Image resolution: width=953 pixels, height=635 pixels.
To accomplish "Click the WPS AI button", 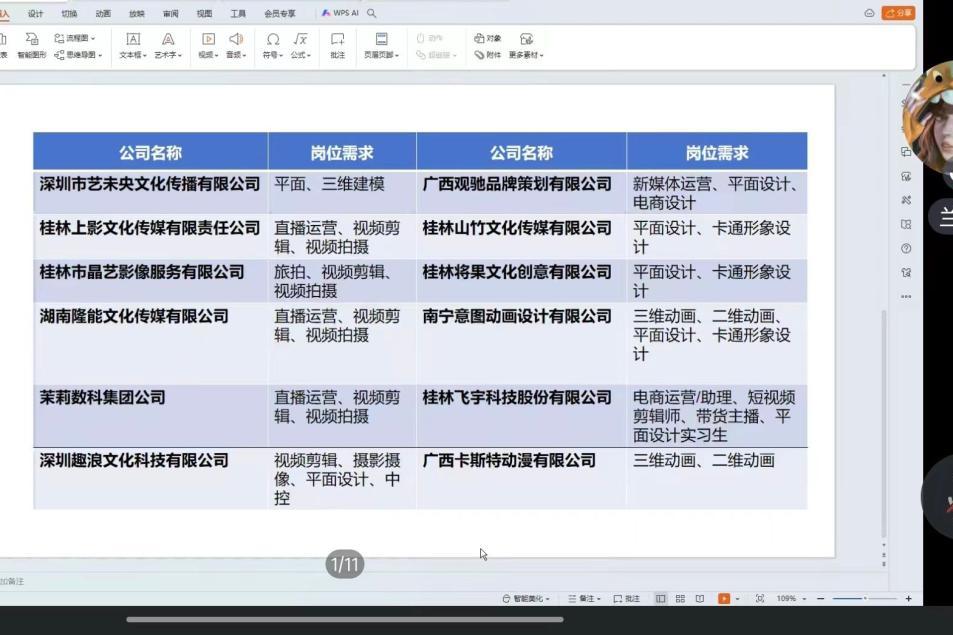I will 340,14.
